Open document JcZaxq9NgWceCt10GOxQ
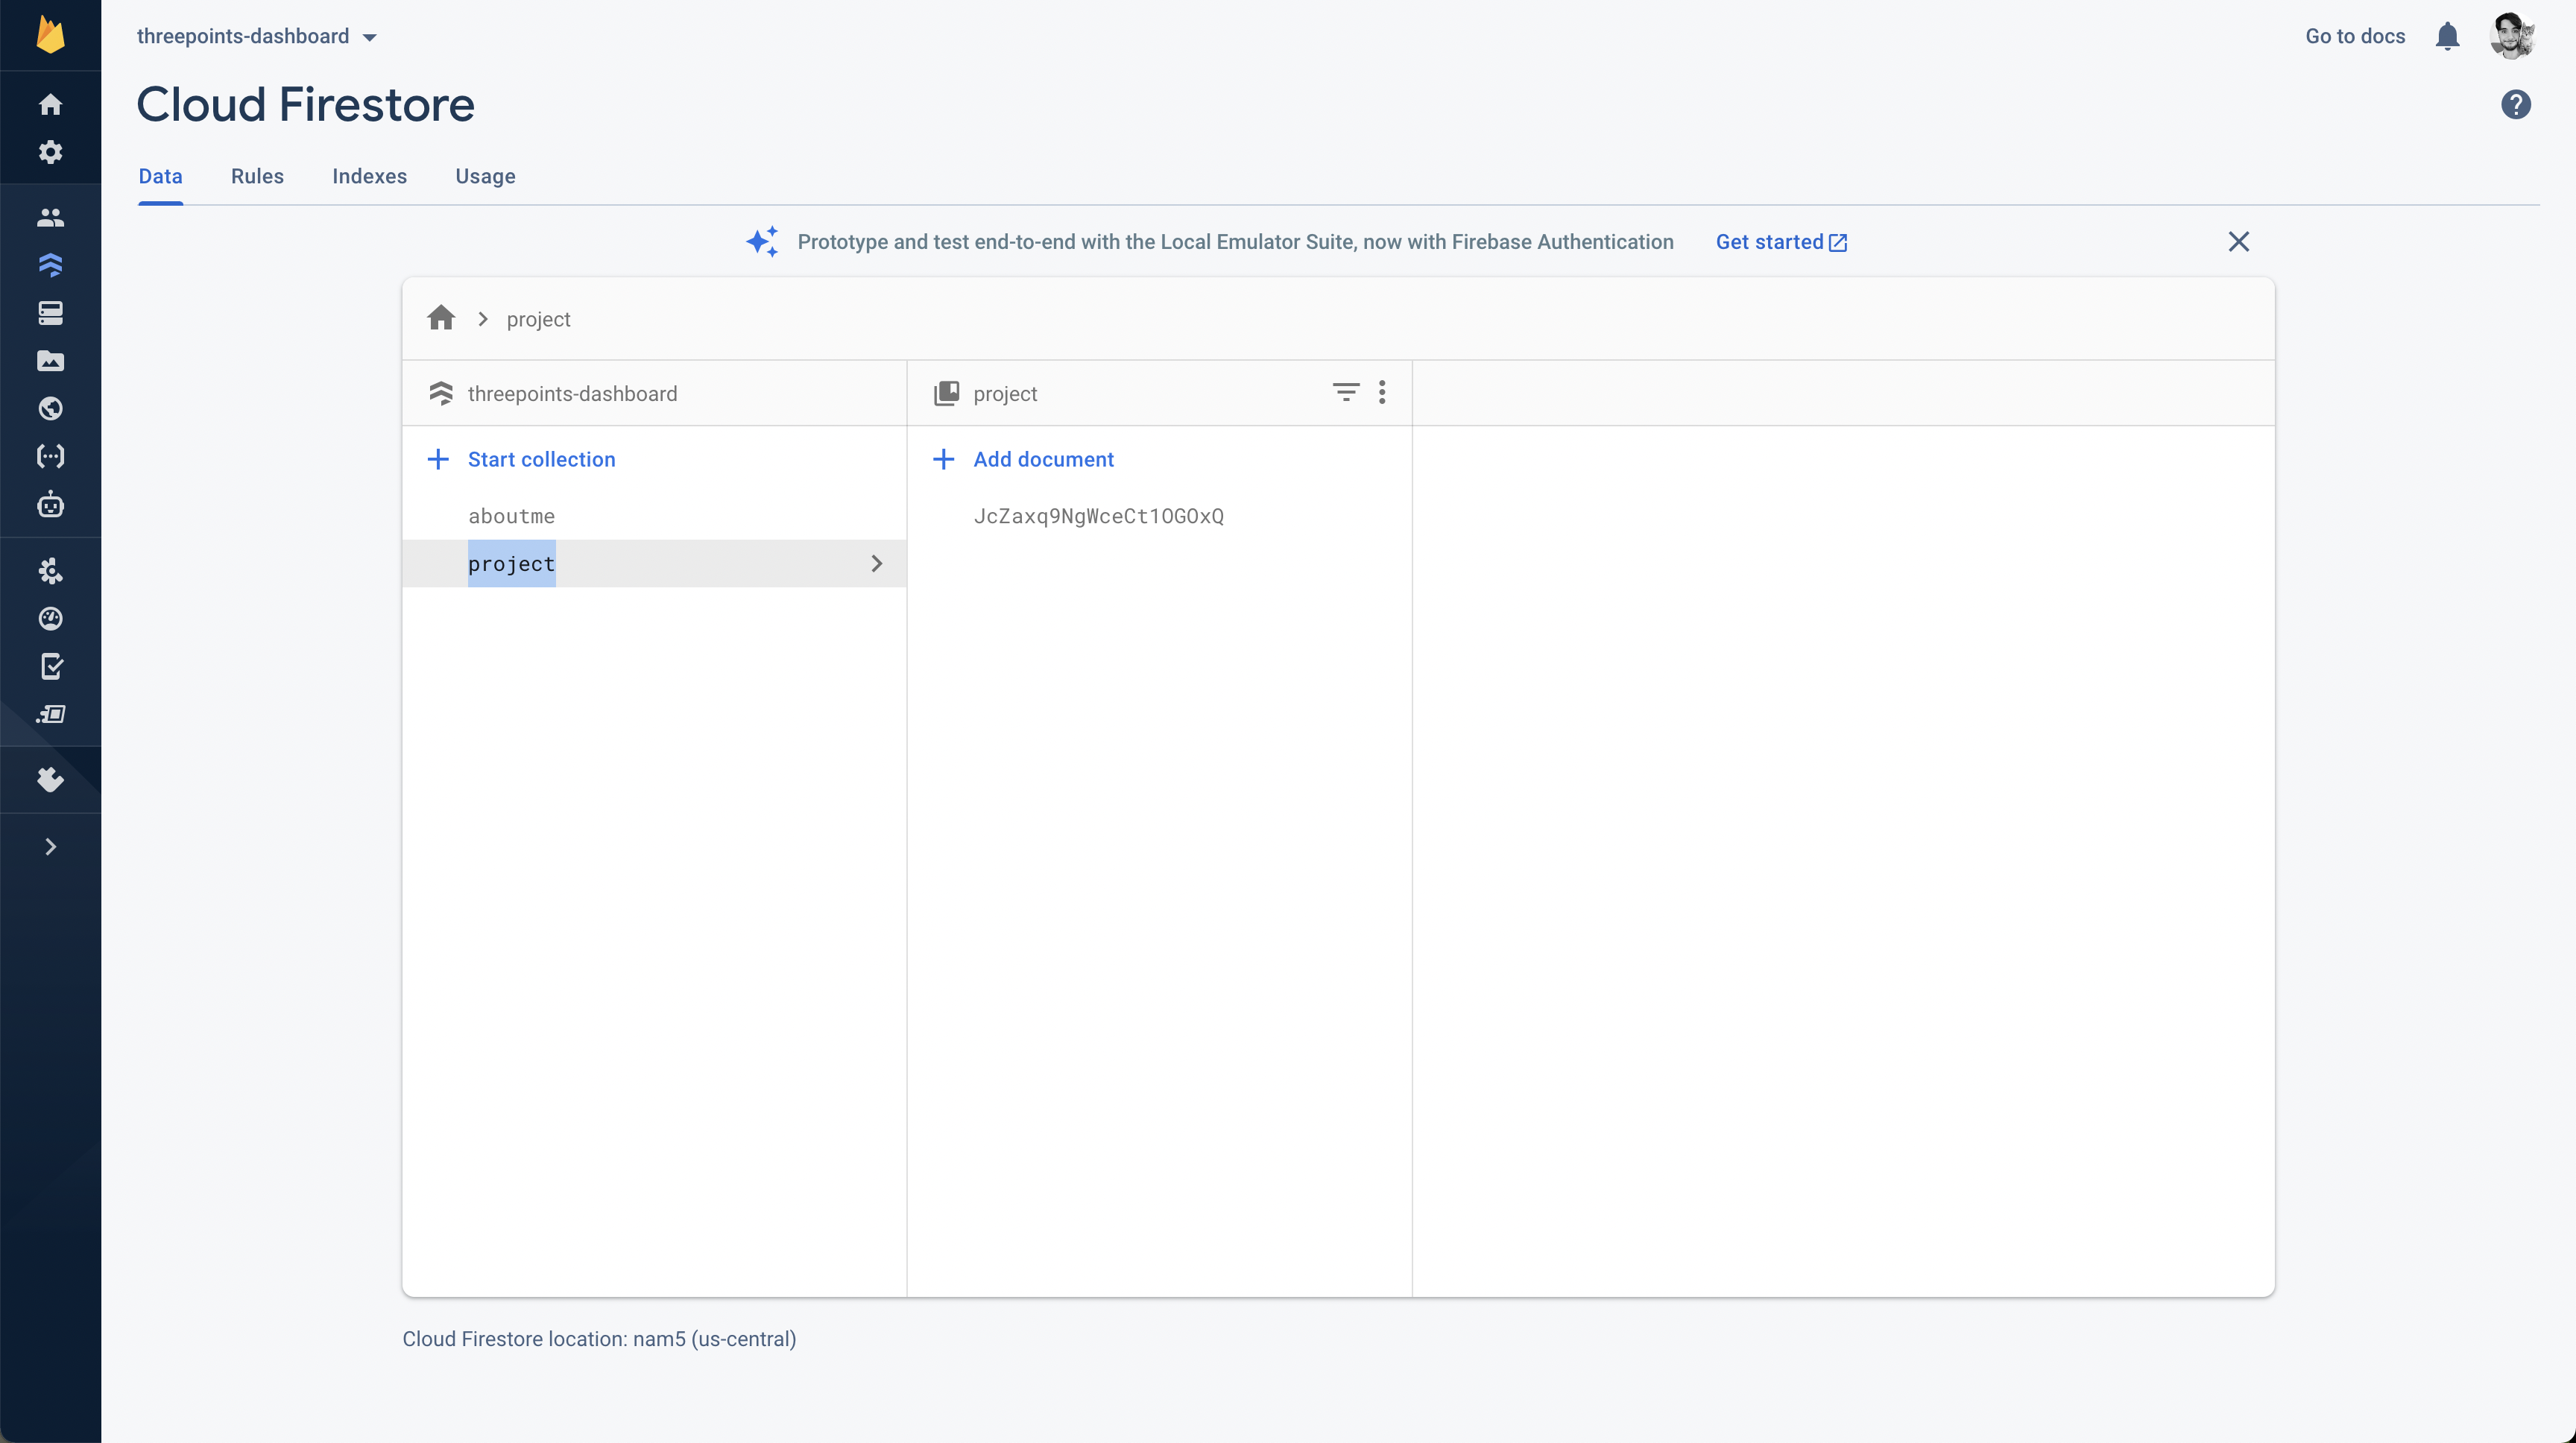The image size is (2576, 1443). 1098,516
